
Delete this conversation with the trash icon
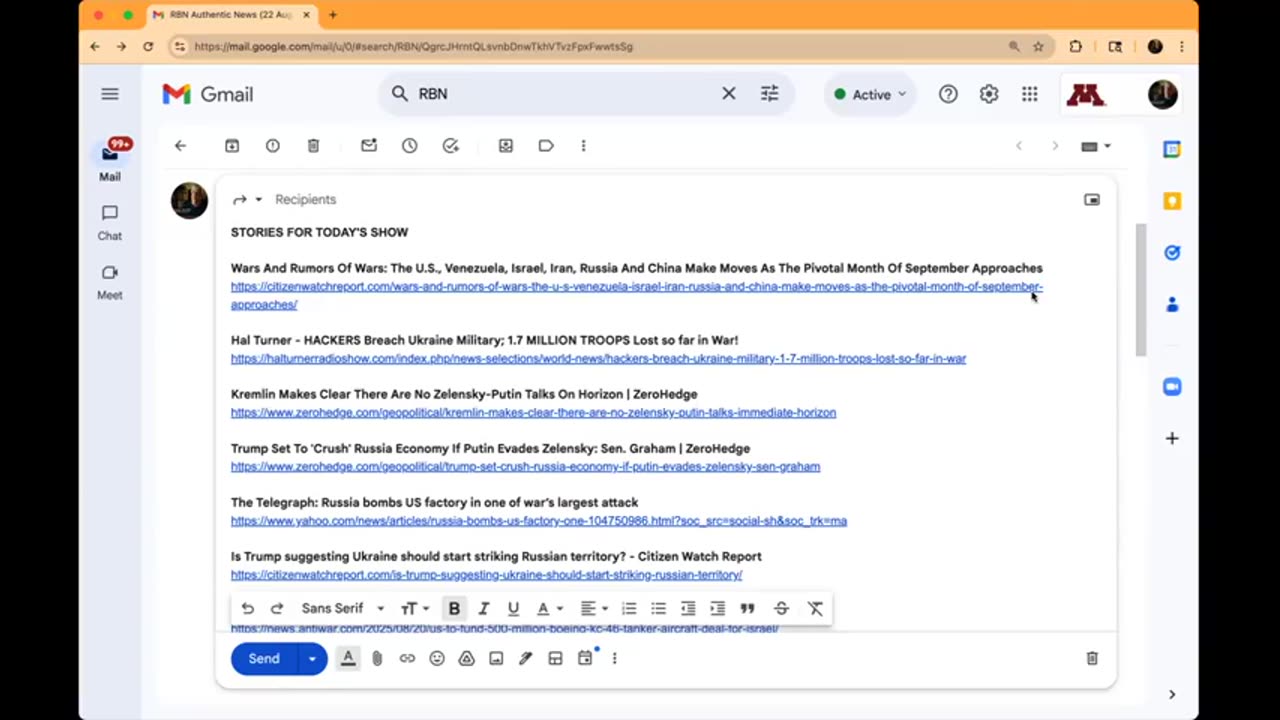(x=313, y=146)
